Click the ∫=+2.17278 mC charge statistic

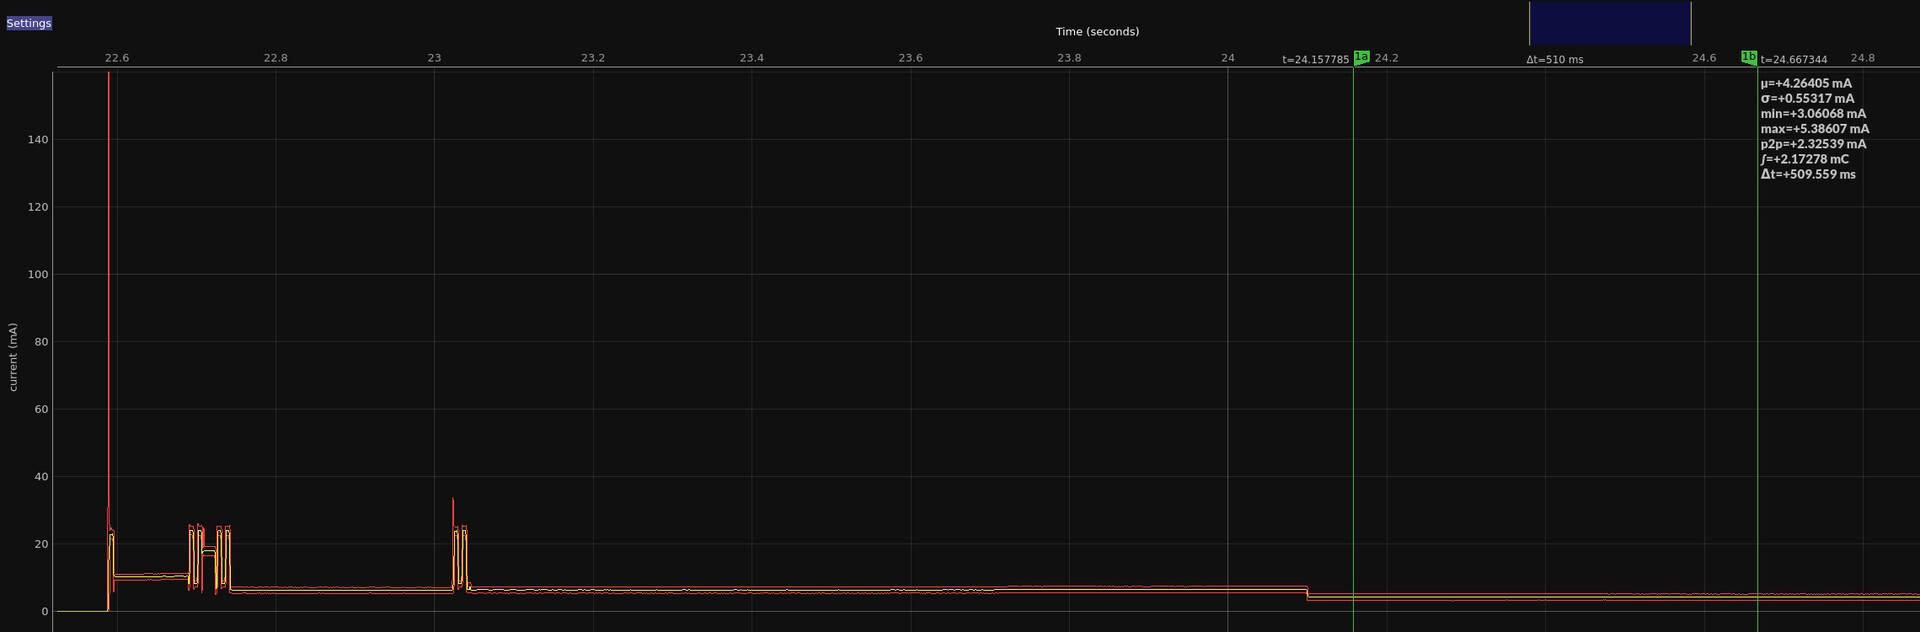click(x=1805, y=159)
